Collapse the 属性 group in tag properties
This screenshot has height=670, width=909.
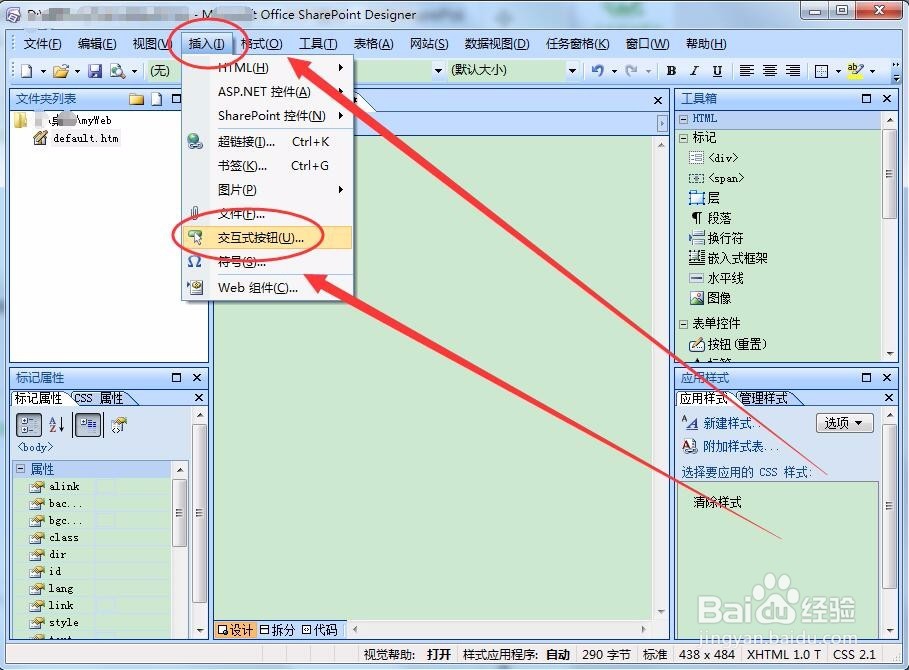coord(21,468)
